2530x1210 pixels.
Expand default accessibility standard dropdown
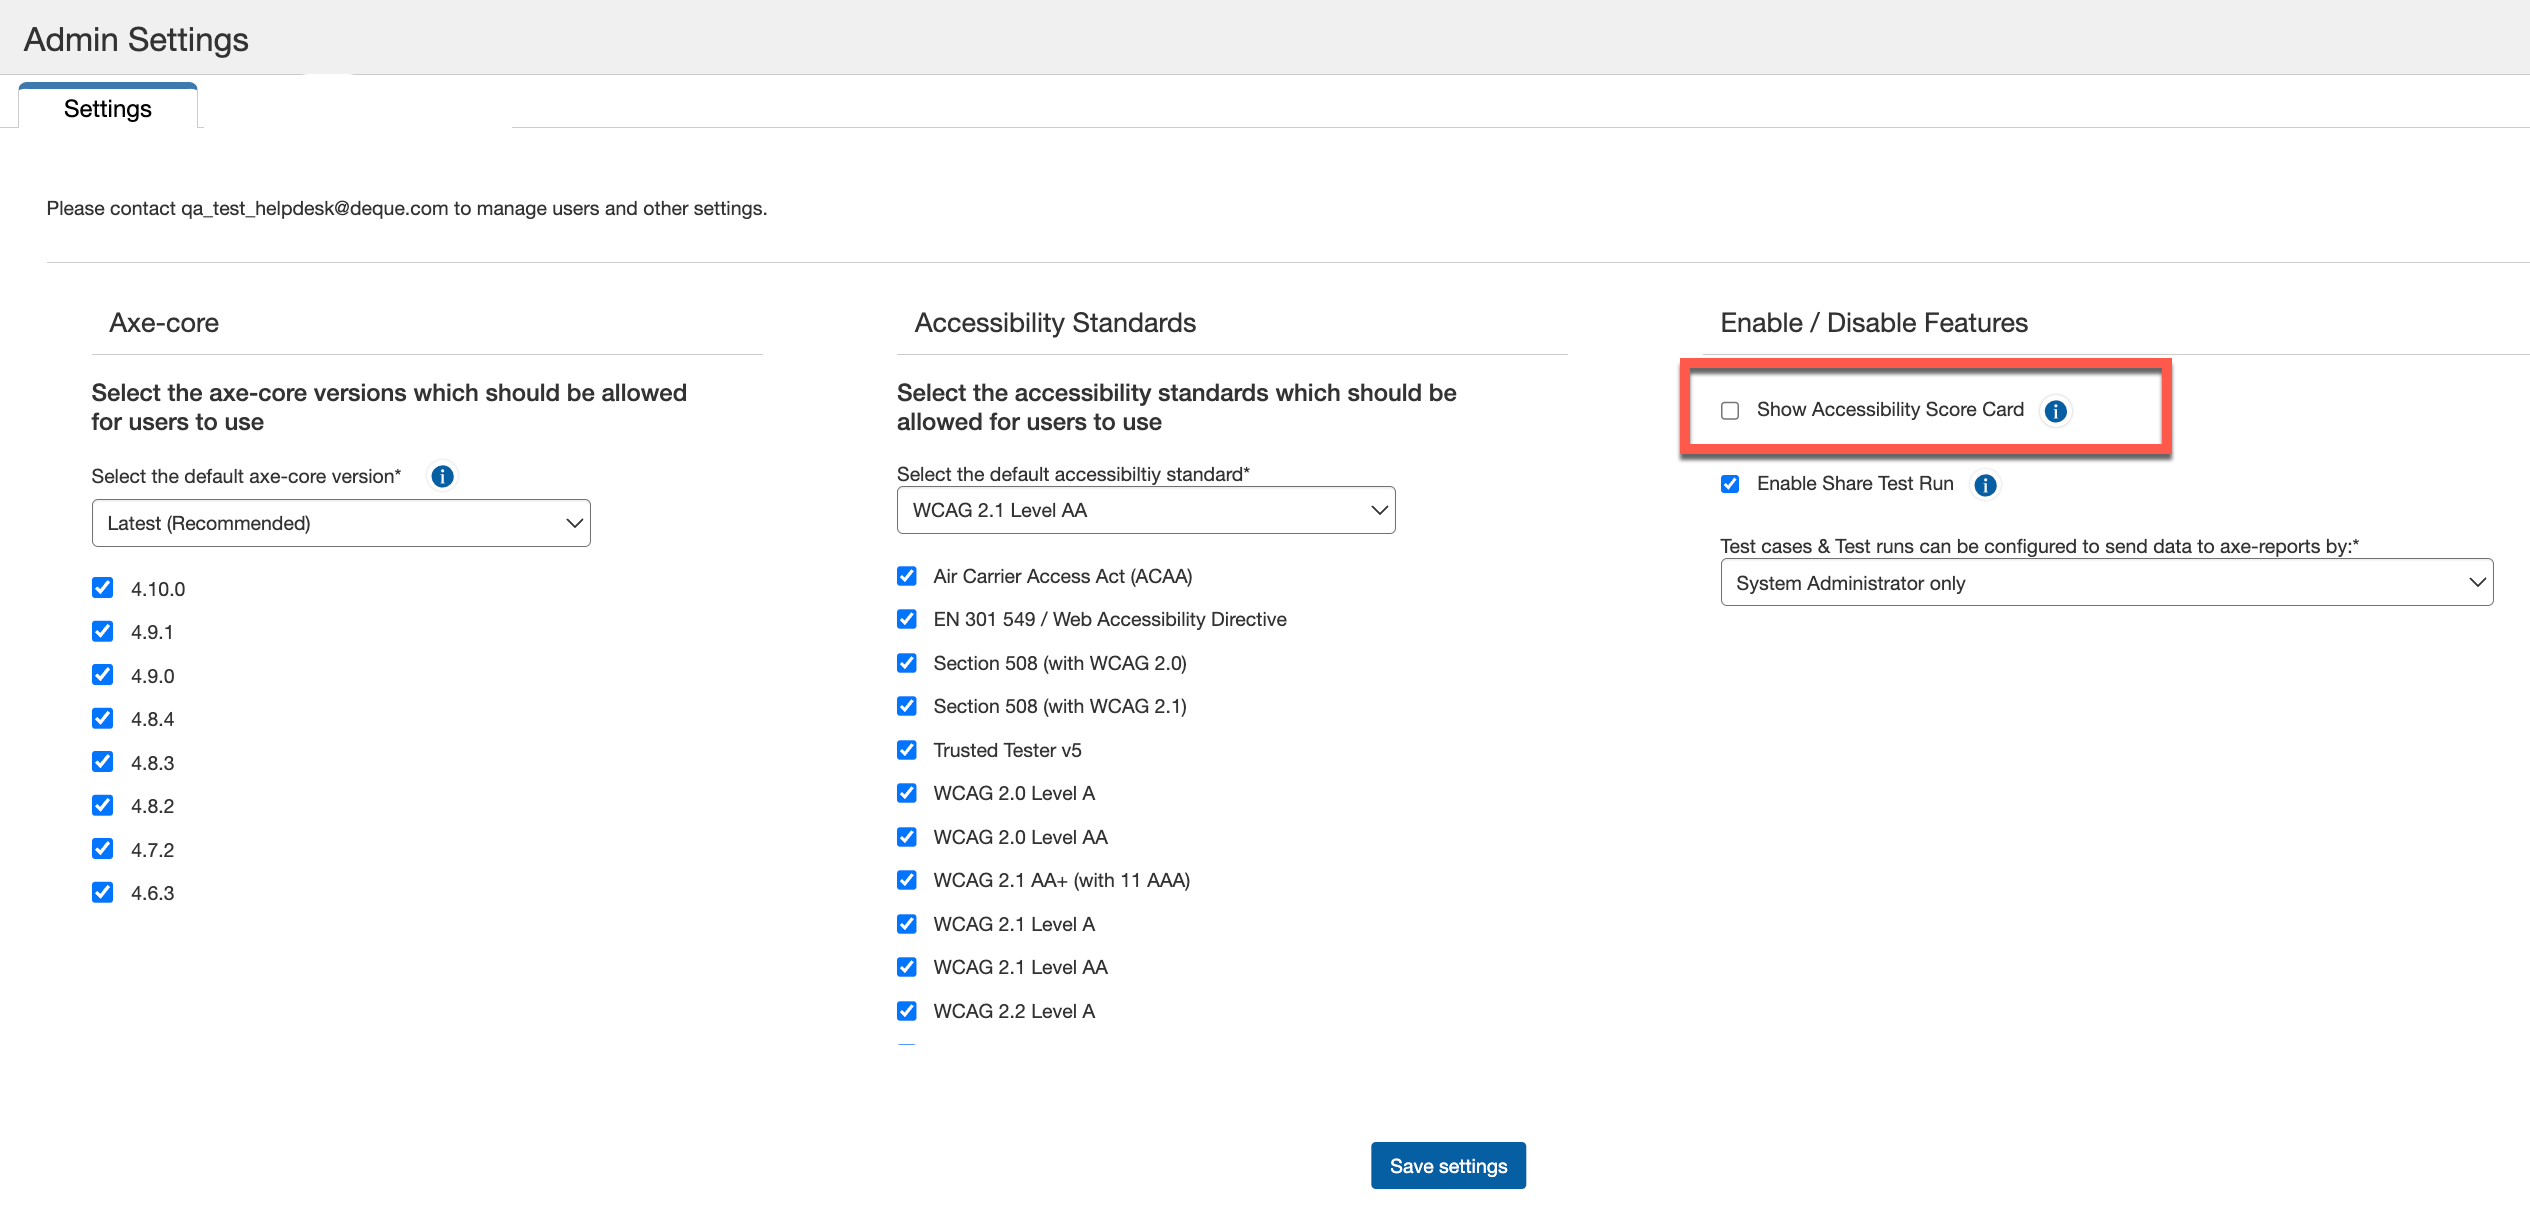point(1145,510)
